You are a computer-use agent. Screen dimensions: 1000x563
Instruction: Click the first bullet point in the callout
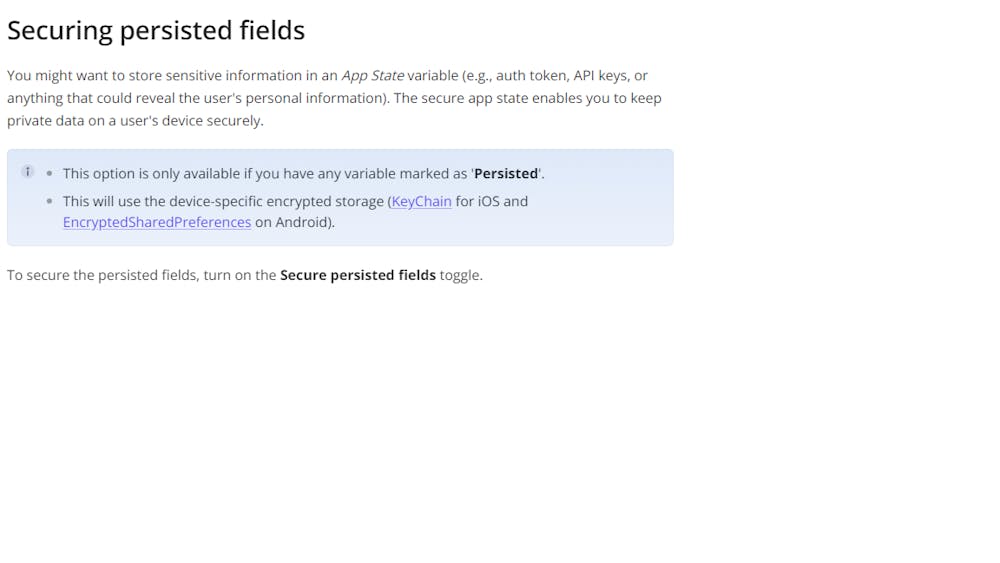tap(50, 173)
